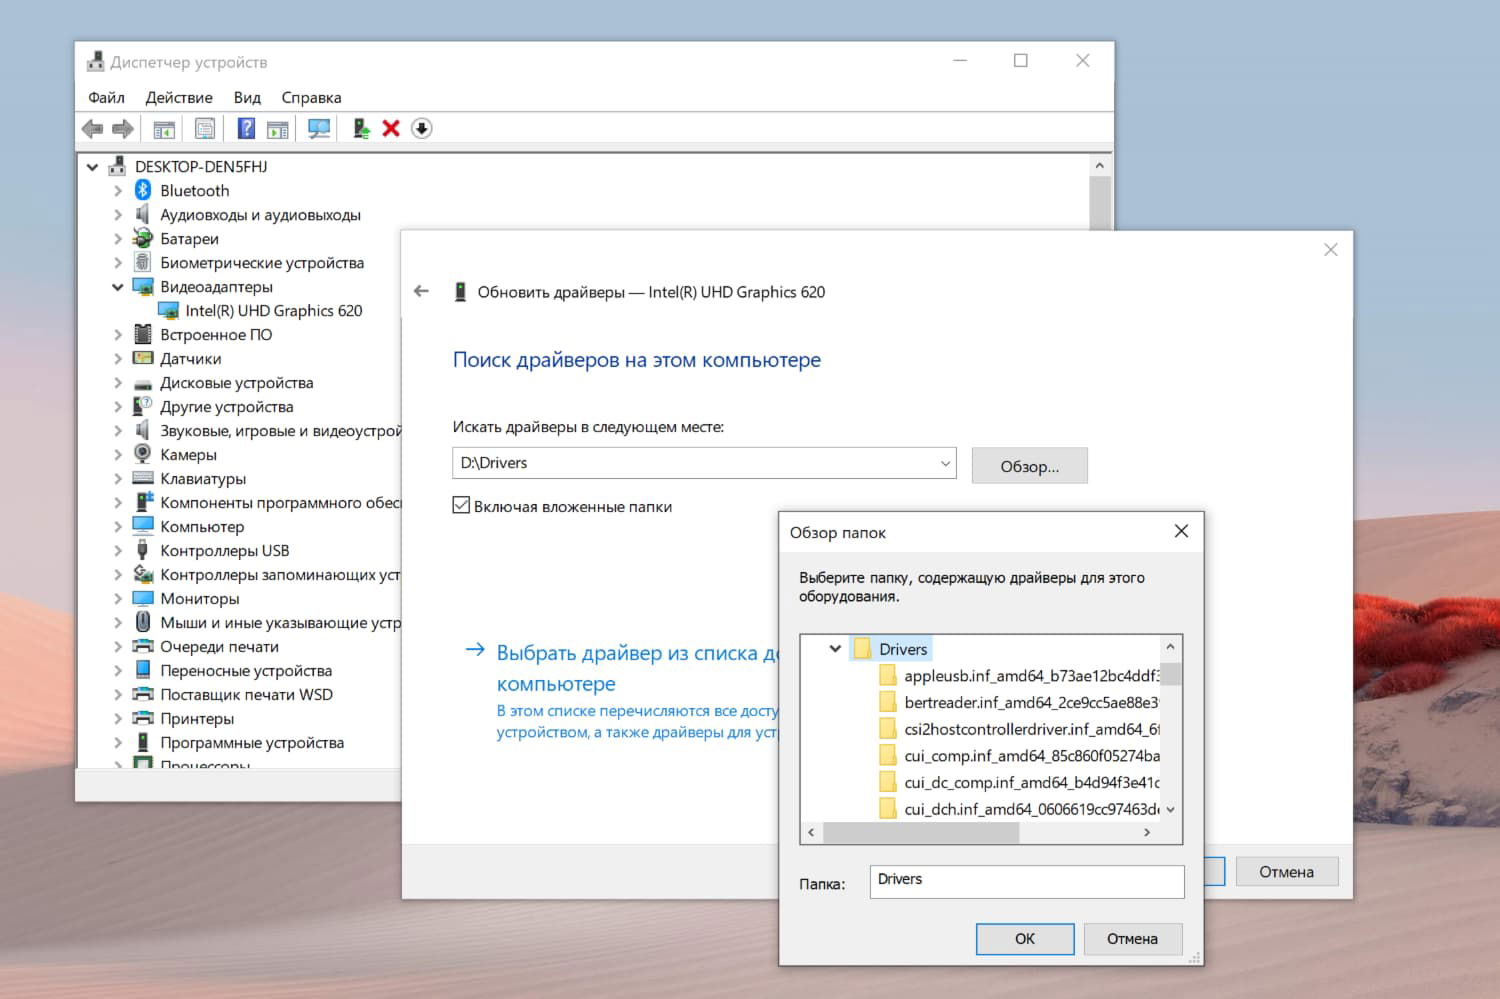
Task: Click the folder icon of appleusb.inf
Action: pos(887,675)
